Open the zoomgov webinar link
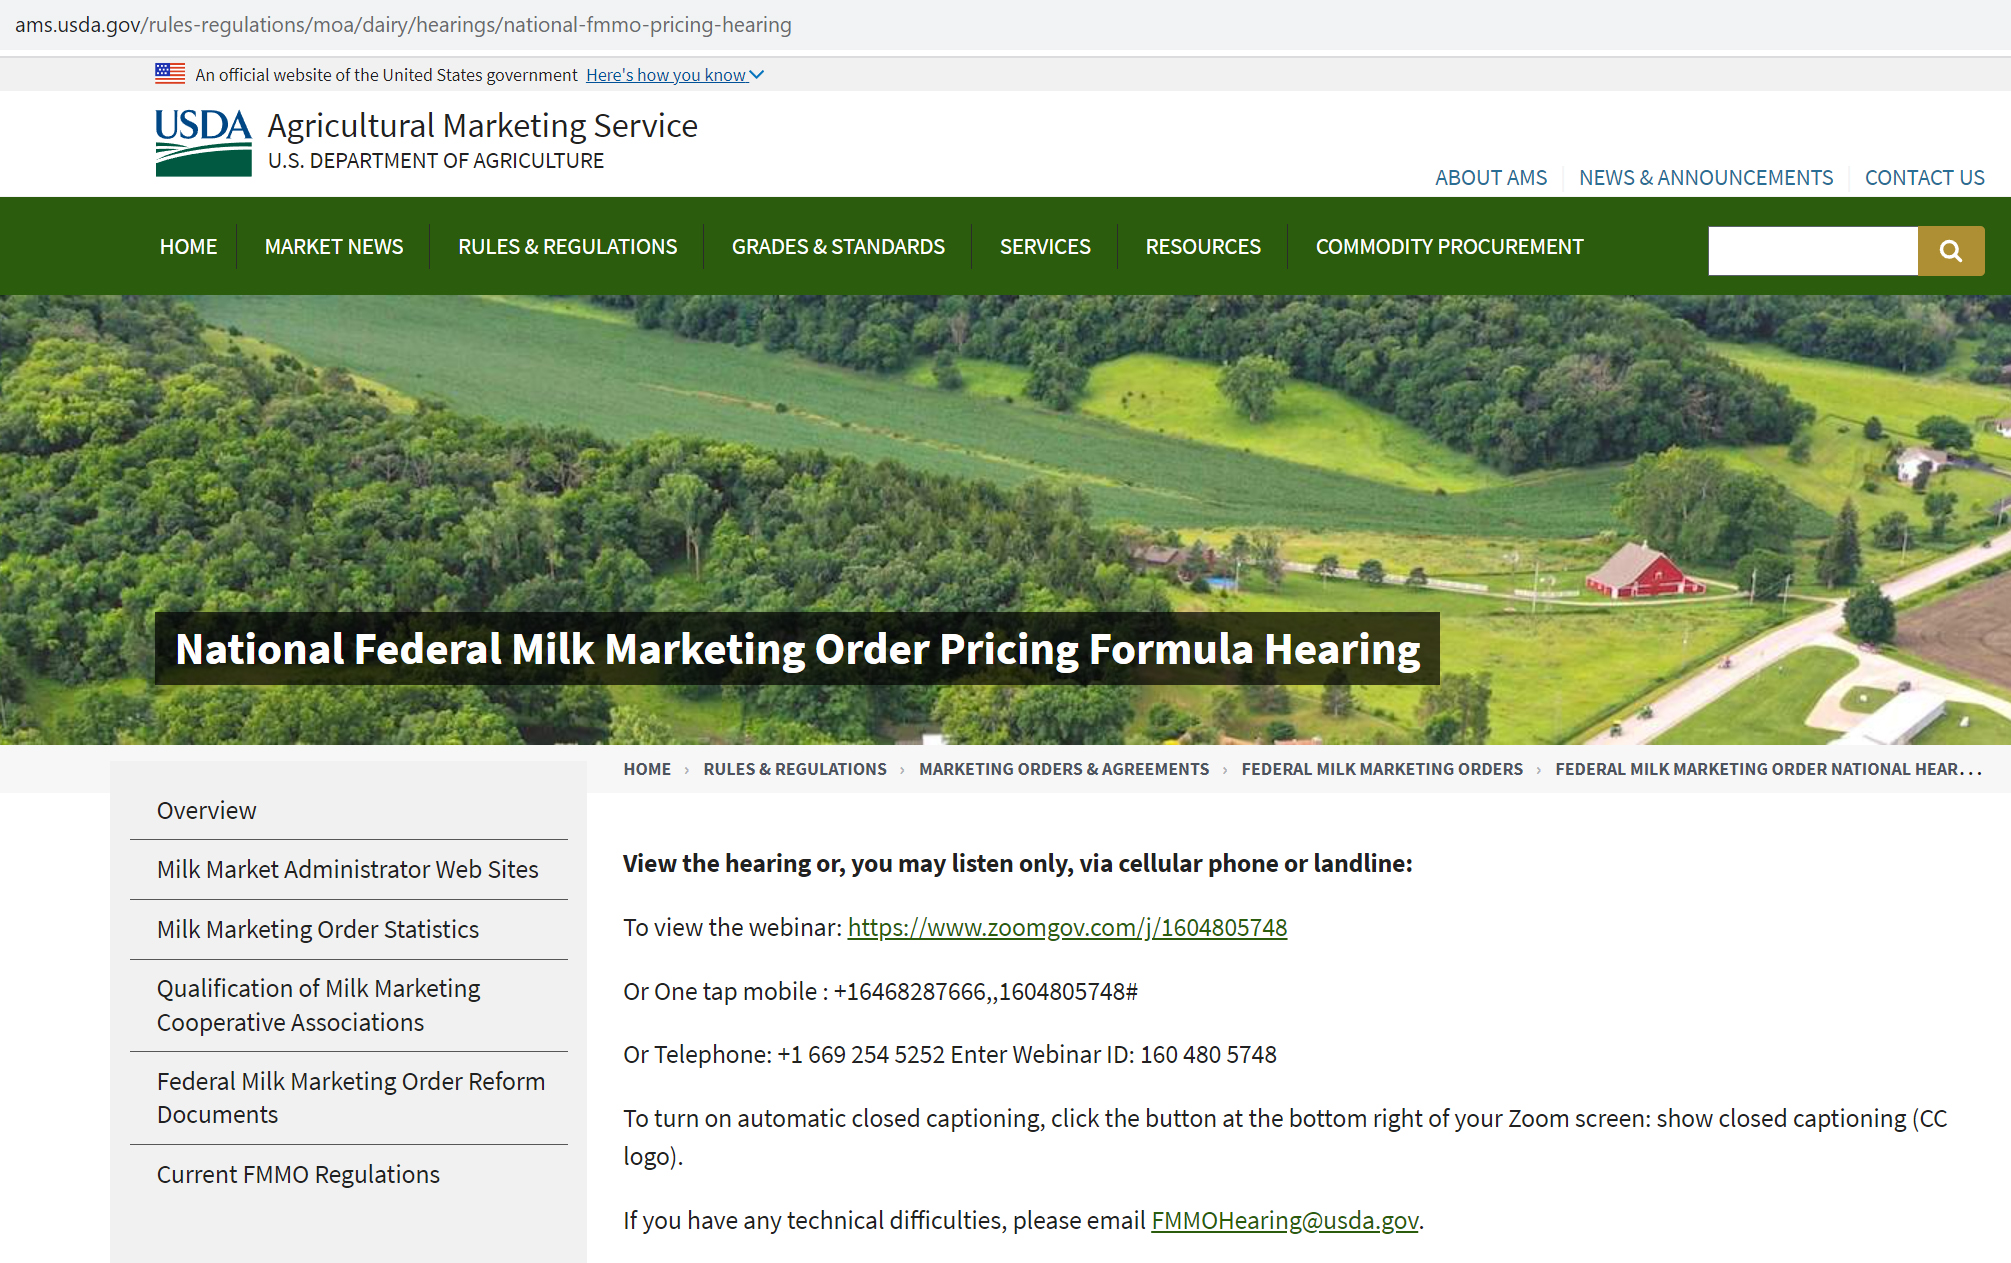This screenshot has height=1263, width=2011. 1066,928
